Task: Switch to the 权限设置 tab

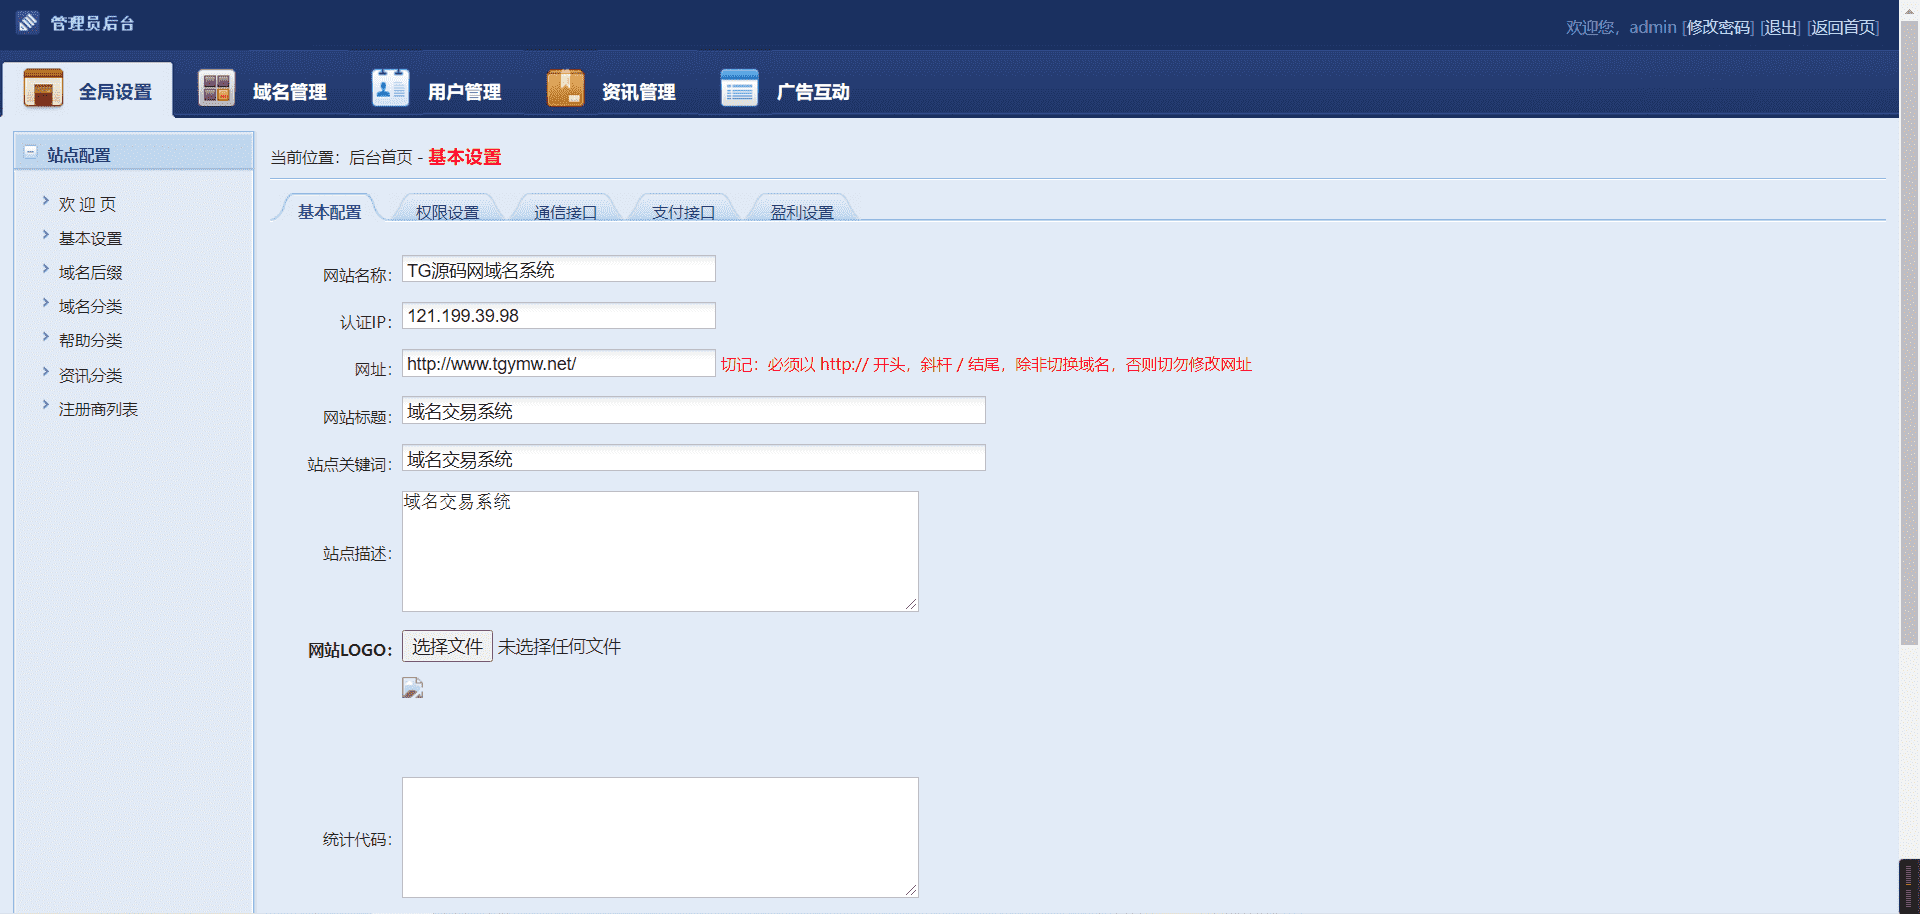Action: (447, 212)
